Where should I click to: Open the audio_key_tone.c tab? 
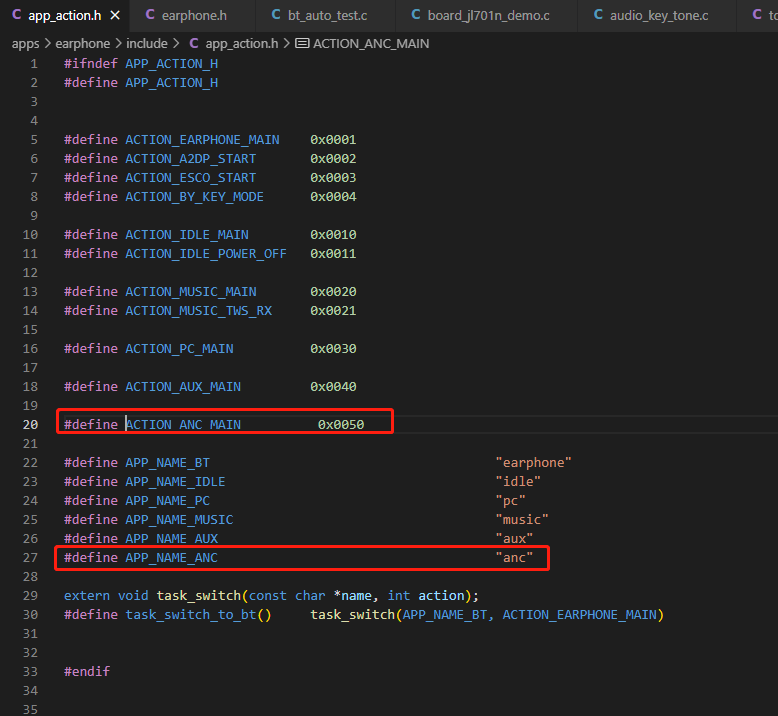[x=657, y=15]
